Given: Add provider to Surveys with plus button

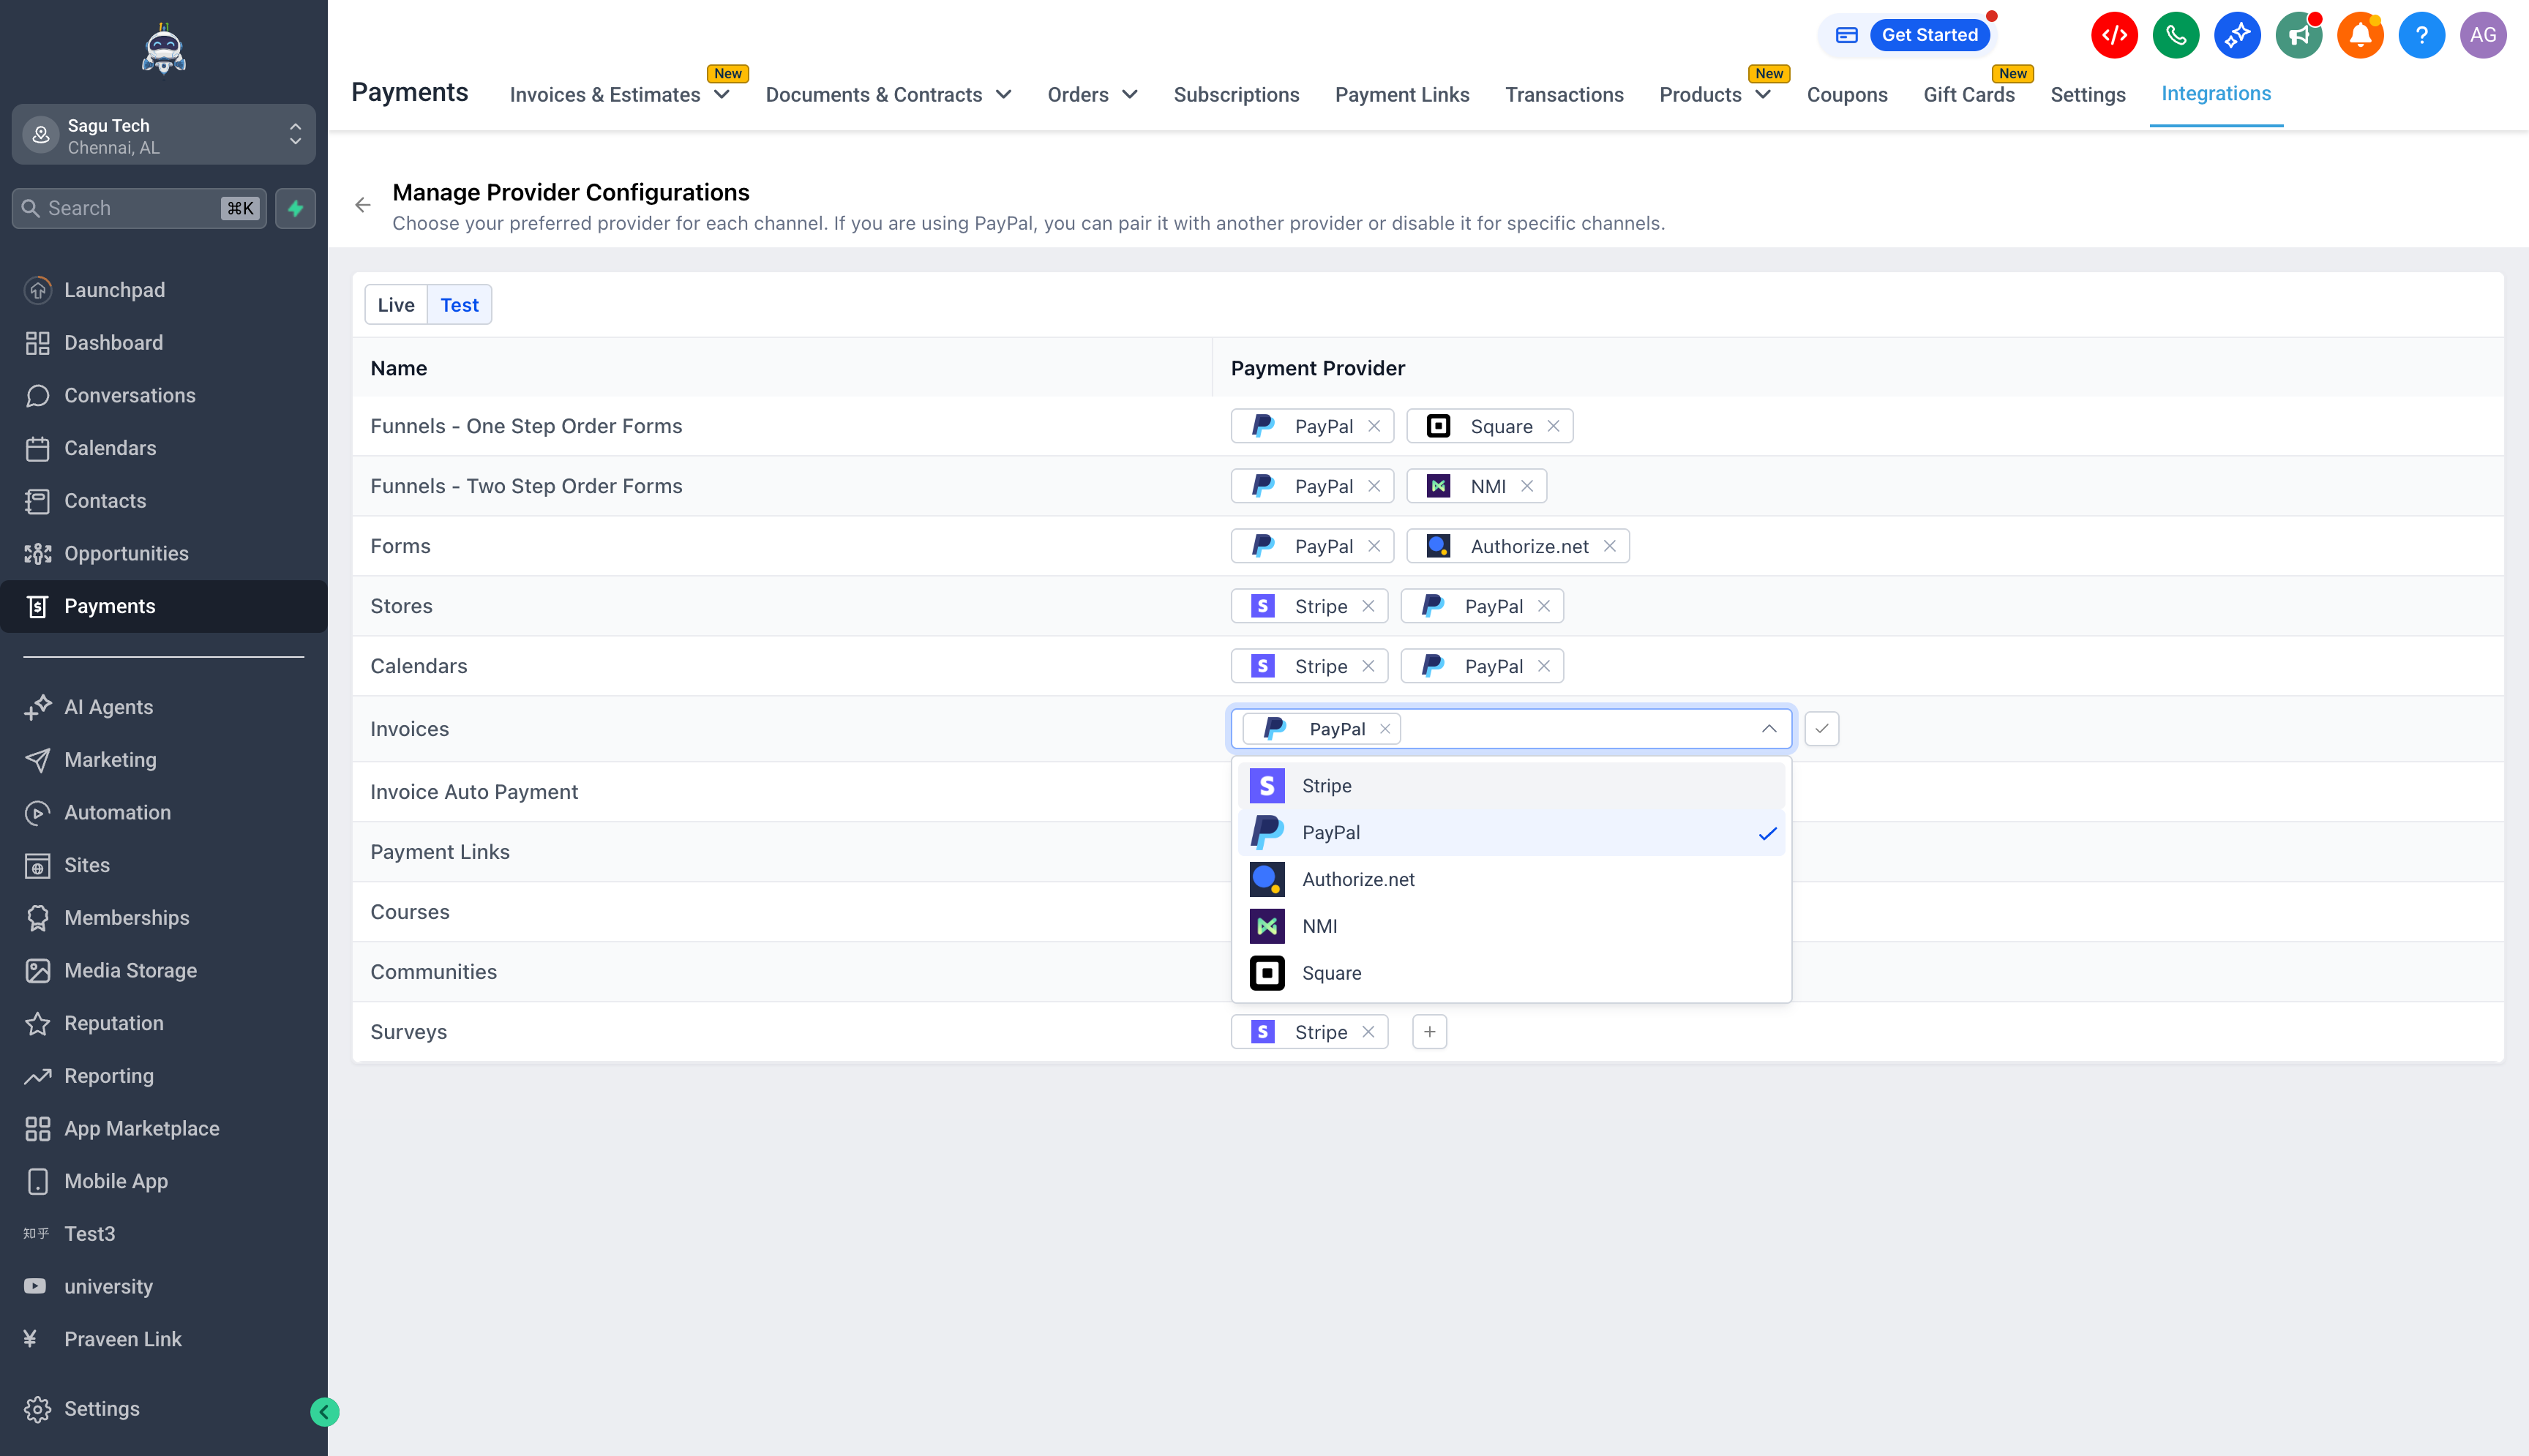Looking at the screenshot, I should coord(1429,1032).
